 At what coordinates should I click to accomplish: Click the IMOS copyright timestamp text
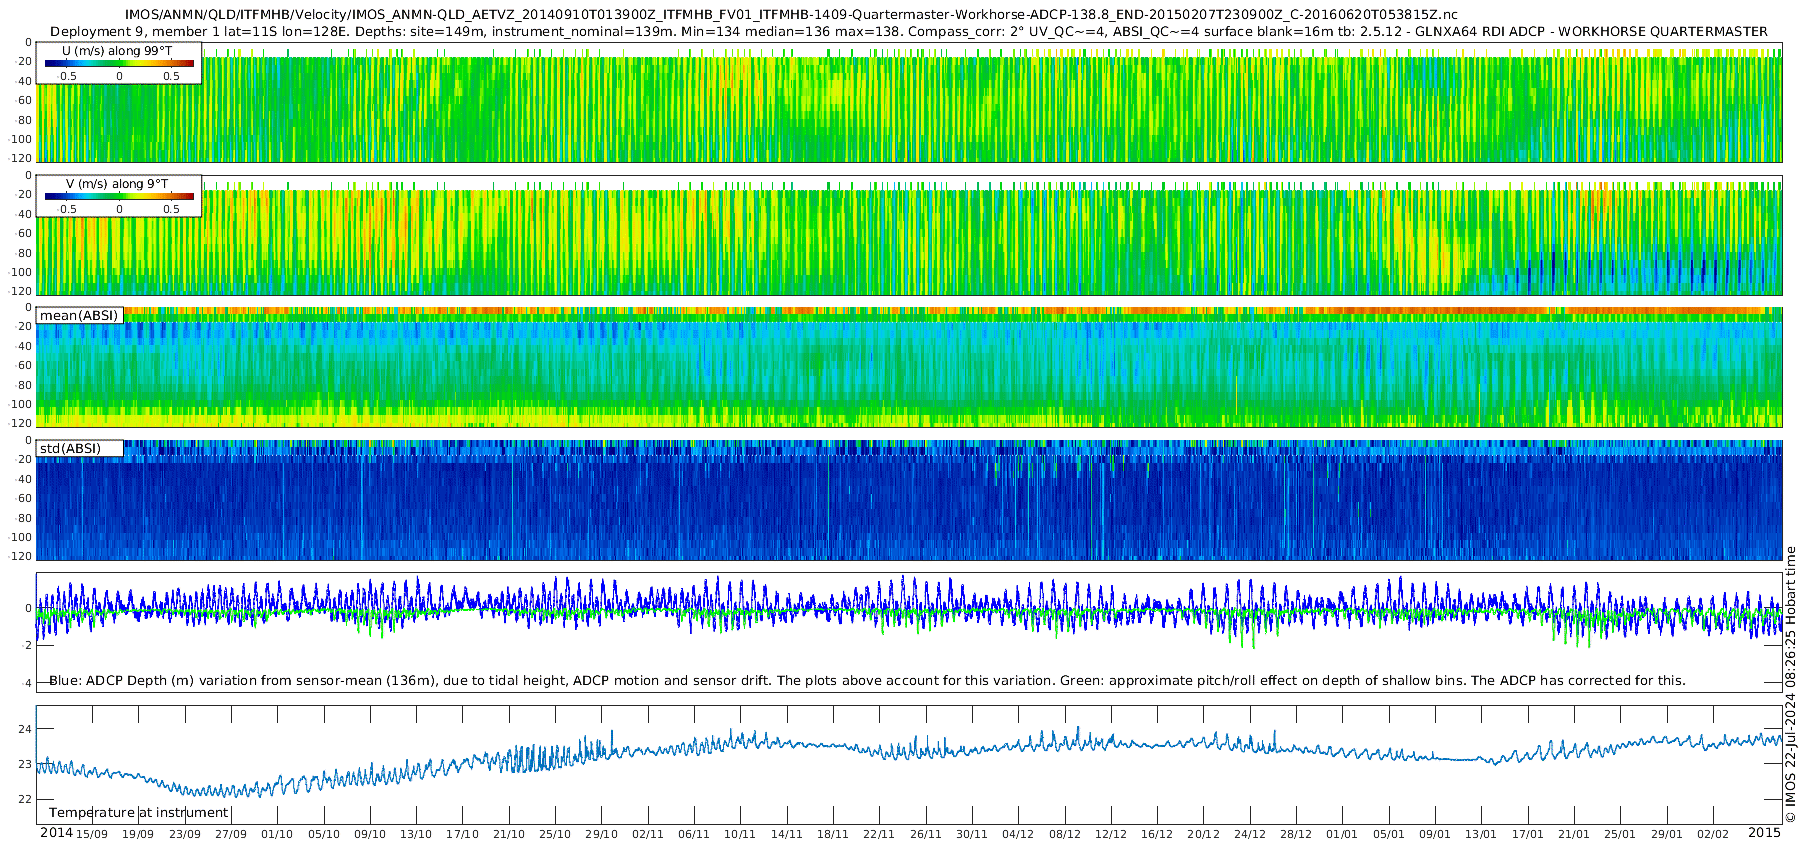pos(1791,684)
